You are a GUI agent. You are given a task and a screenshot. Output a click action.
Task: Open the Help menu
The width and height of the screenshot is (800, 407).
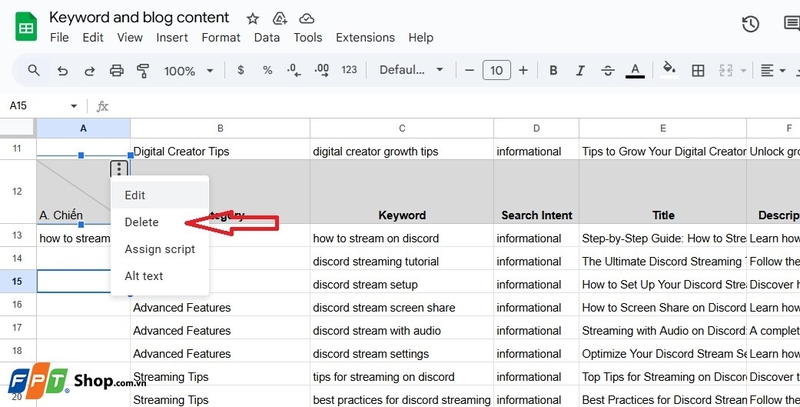[x=421, y=38]
